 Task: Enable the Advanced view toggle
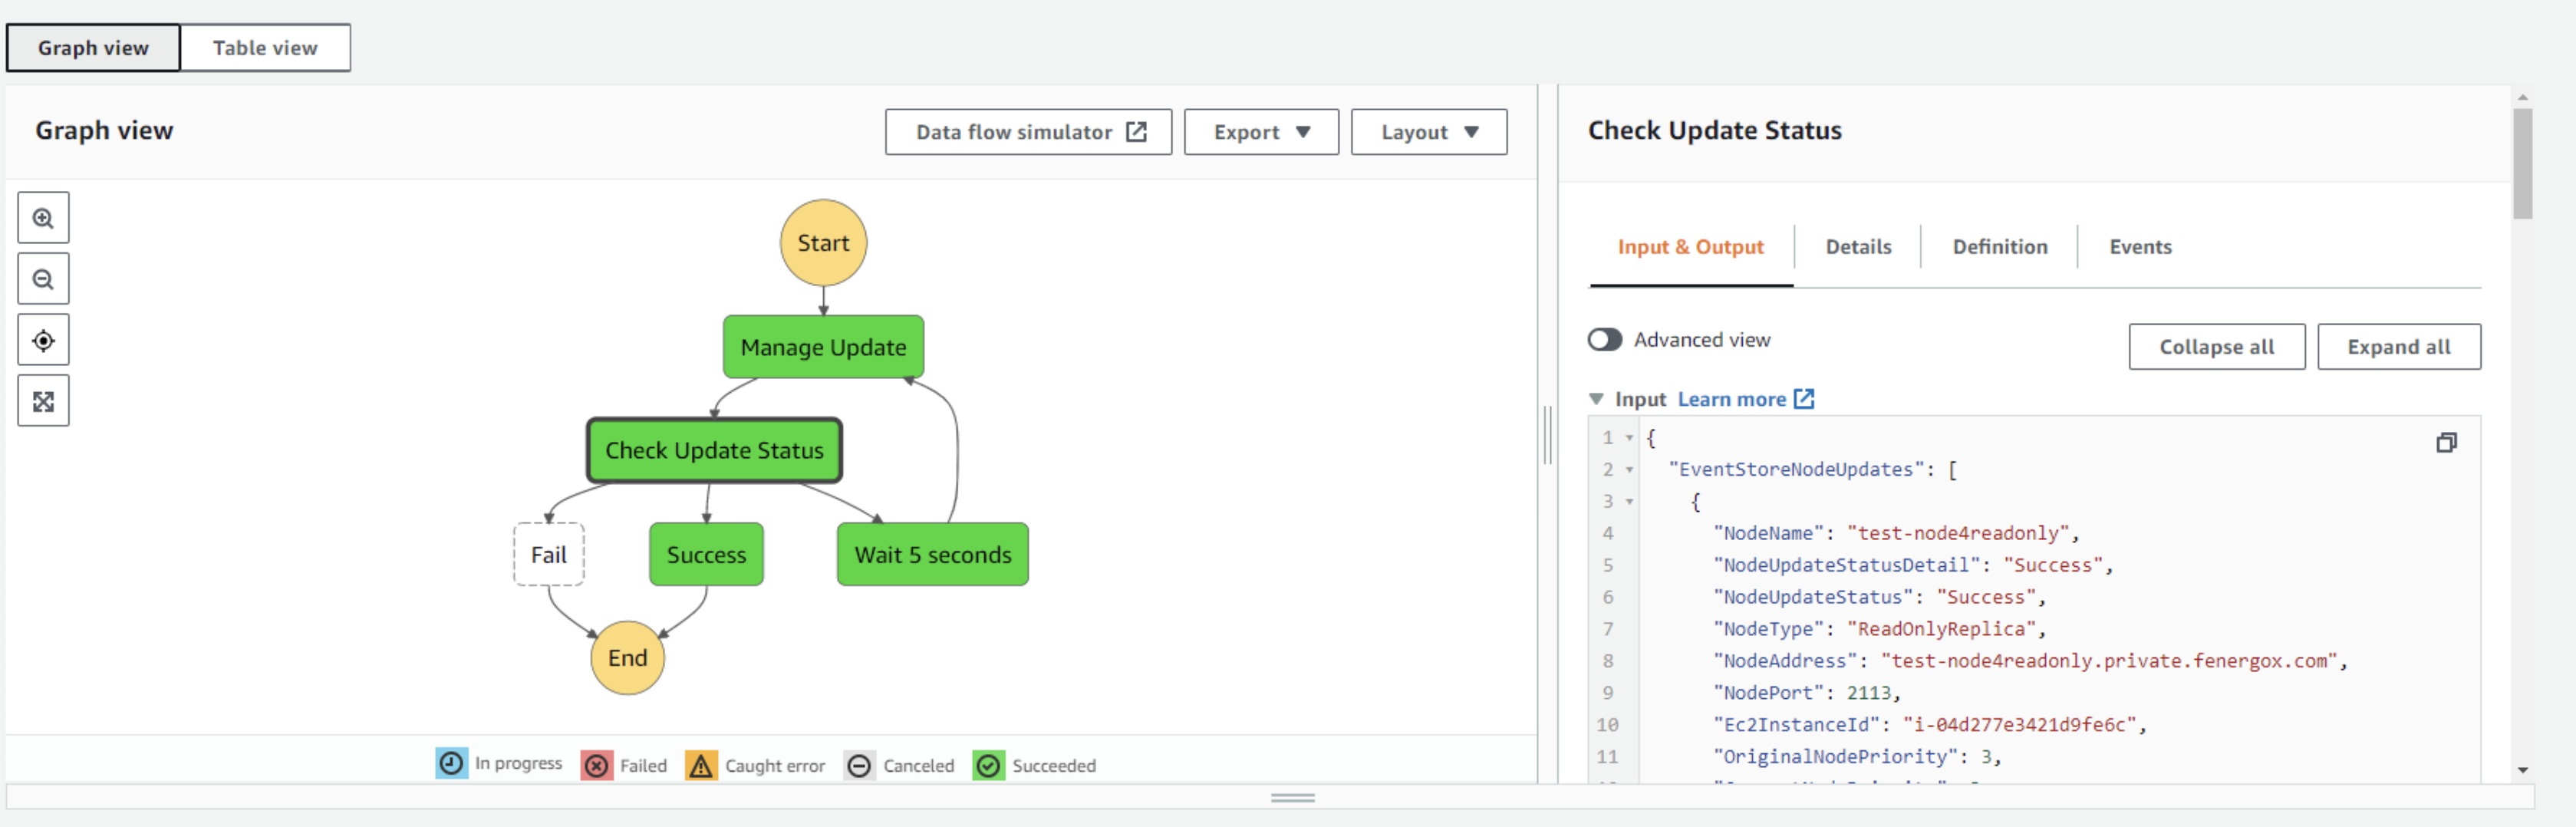[1604, 340]
